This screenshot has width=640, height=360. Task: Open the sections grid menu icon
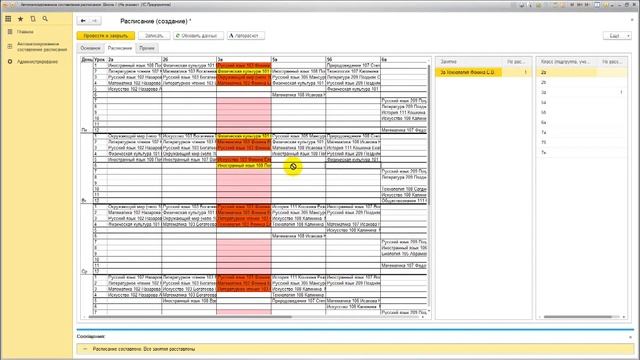click(x=8, y=19)
